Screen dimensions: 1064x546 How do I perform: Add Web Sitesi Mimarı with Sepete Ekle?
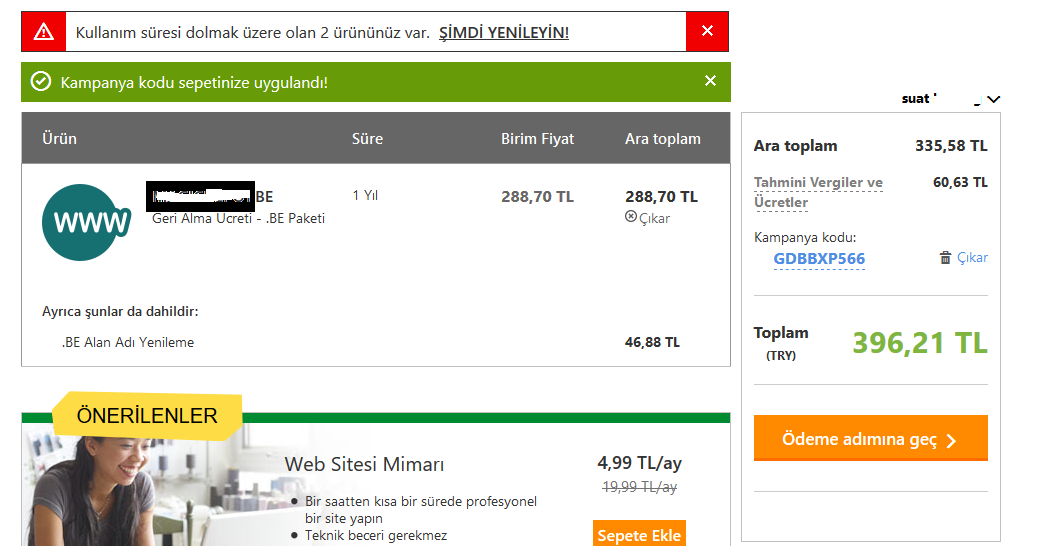639,534
